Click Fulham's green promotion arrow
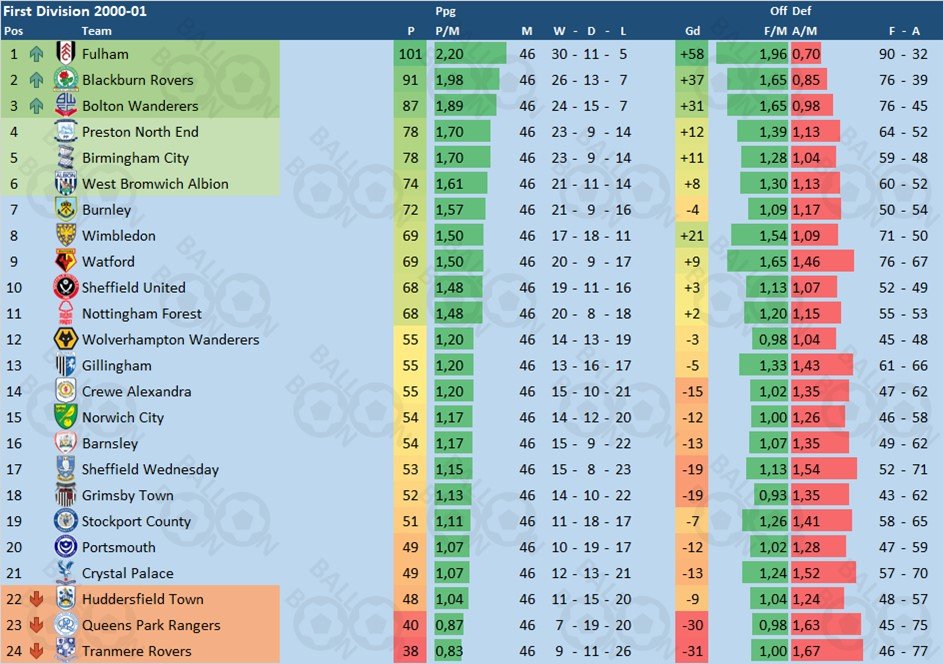The width and height of the screenshot is (943, 664). (36, 54)
